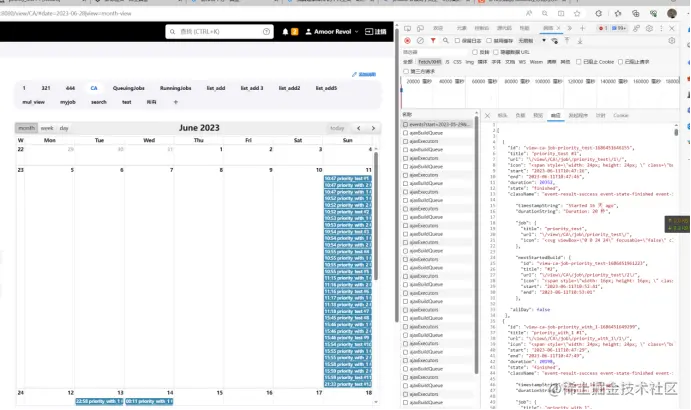Tick the invert filter checkbox

pyautogui.click(x=475, y=52)
